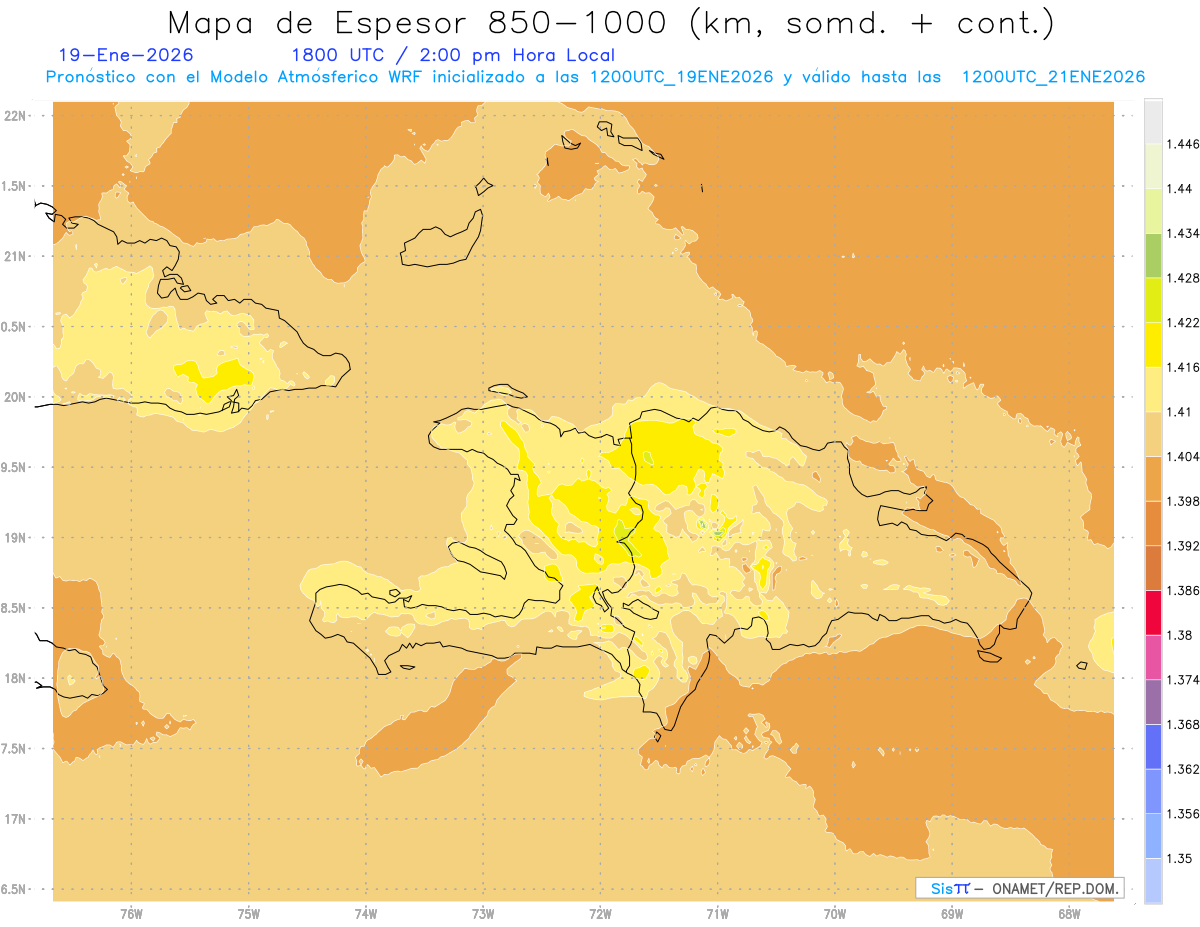Image resolution: width=1200 pixels, height=927 pixels.
Task: Select the date label '19-Ene-2026'
Action: pos(126,55)
